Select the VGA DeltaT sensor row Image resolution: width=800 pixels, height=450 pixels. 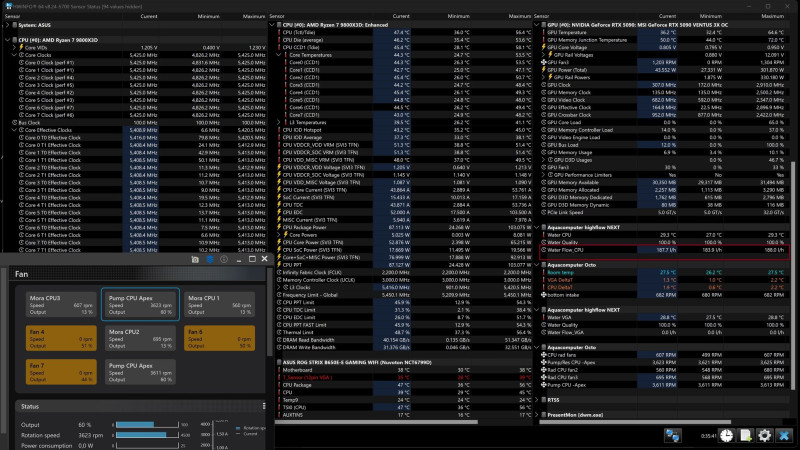[664, 280]
